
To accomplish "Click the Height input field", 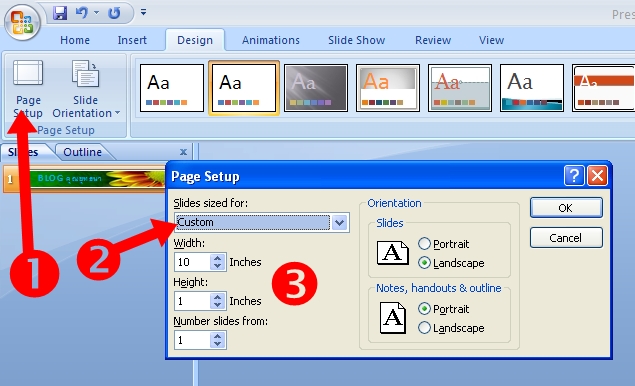I will click(x=192, y=301).
